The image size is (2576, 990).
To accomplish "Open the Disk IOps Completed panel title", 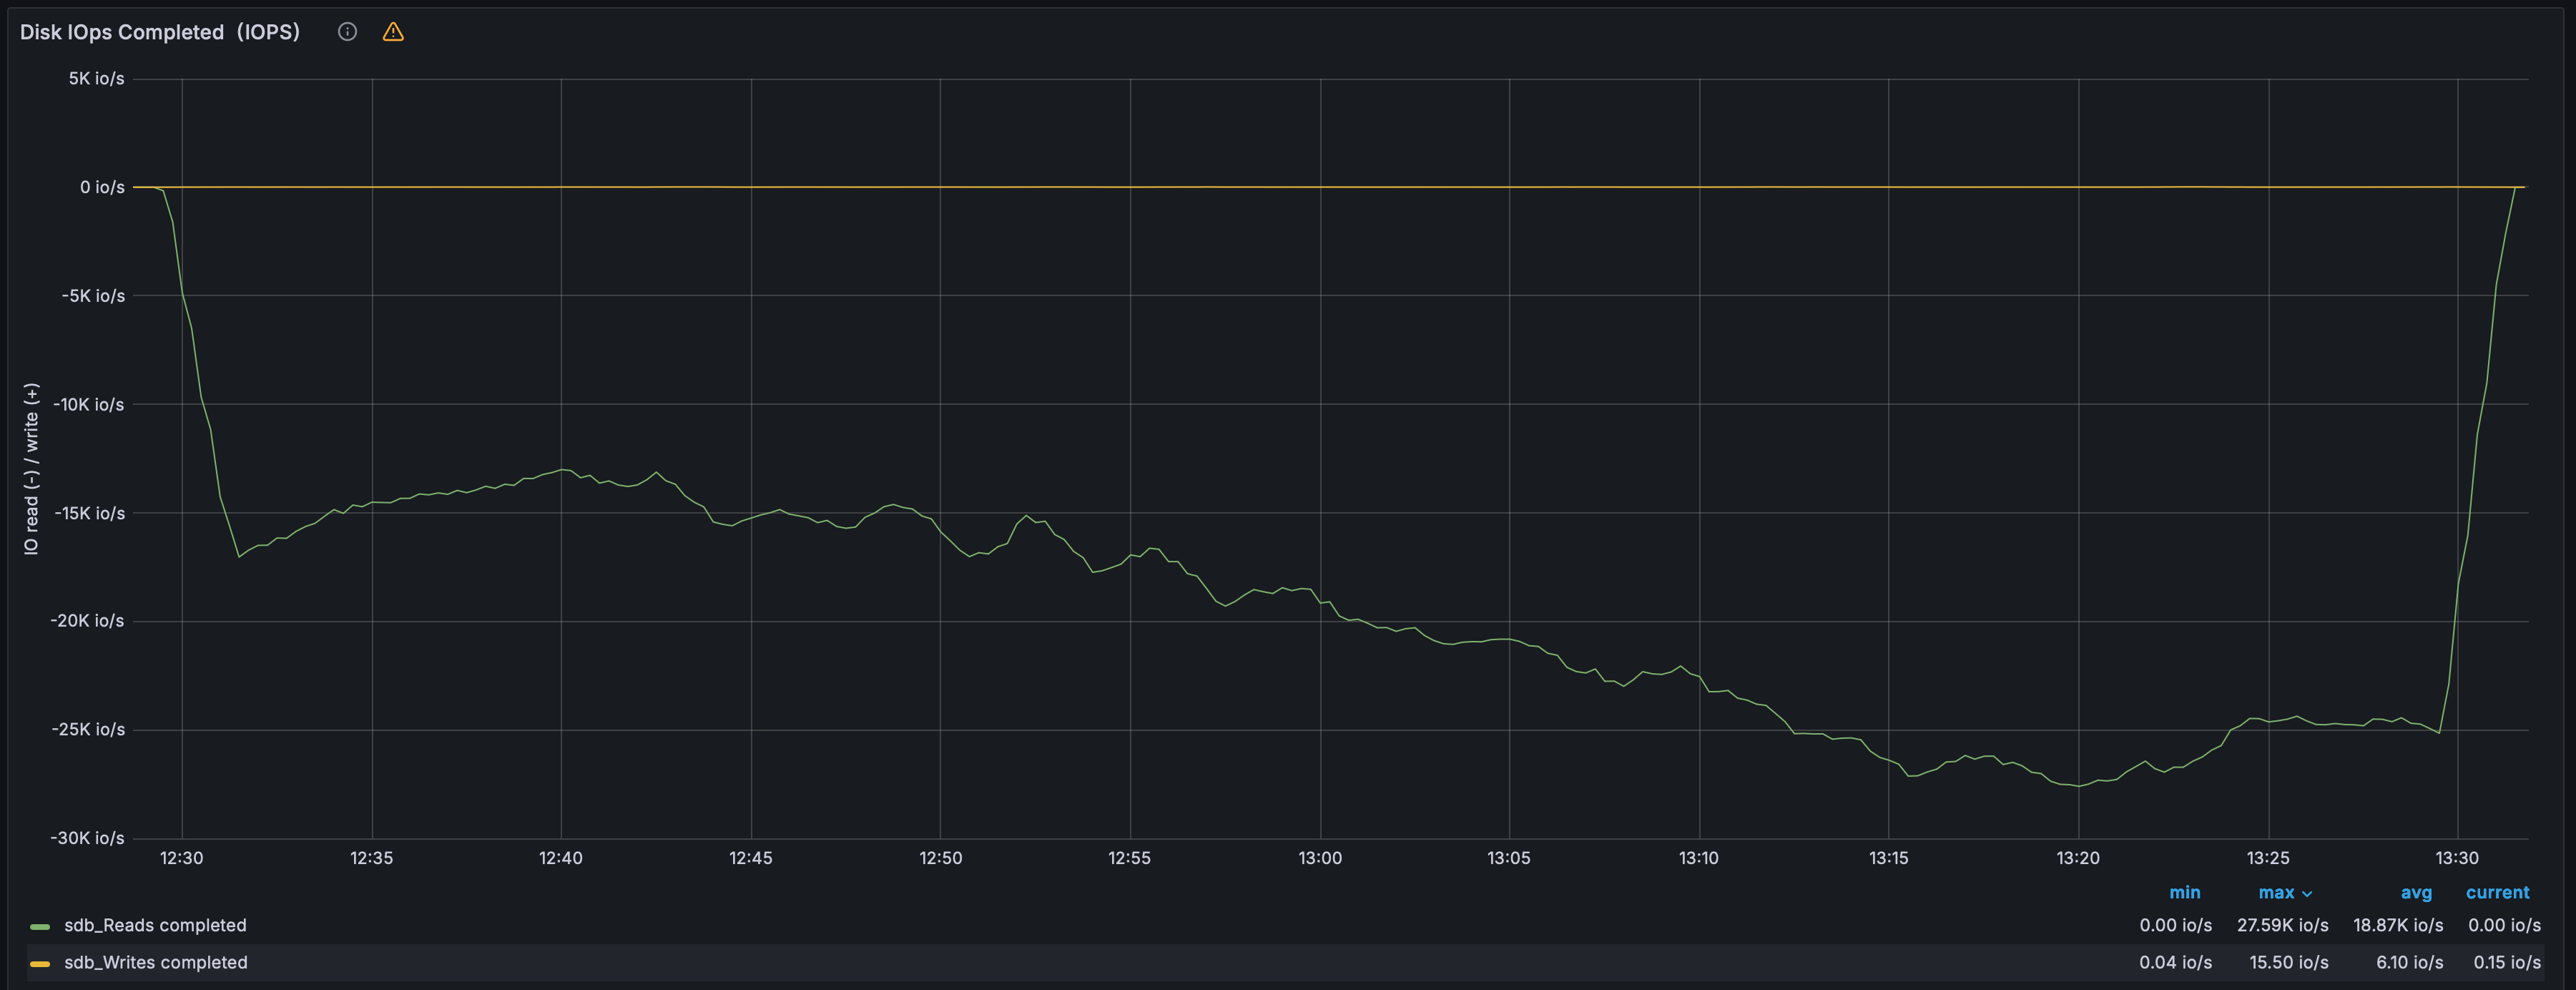I will (x=160, y=32).
